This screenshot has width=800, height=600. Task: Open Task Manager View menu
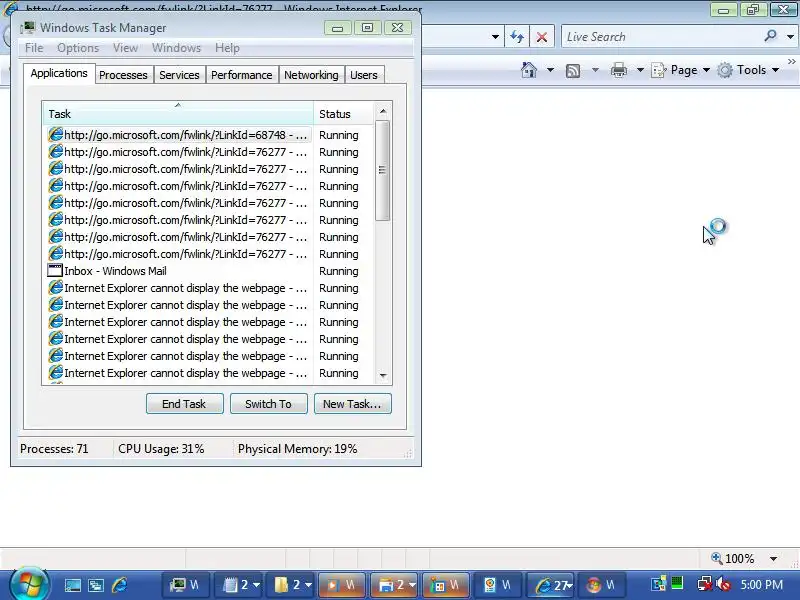pyautogui.click(x=126, y=48)
